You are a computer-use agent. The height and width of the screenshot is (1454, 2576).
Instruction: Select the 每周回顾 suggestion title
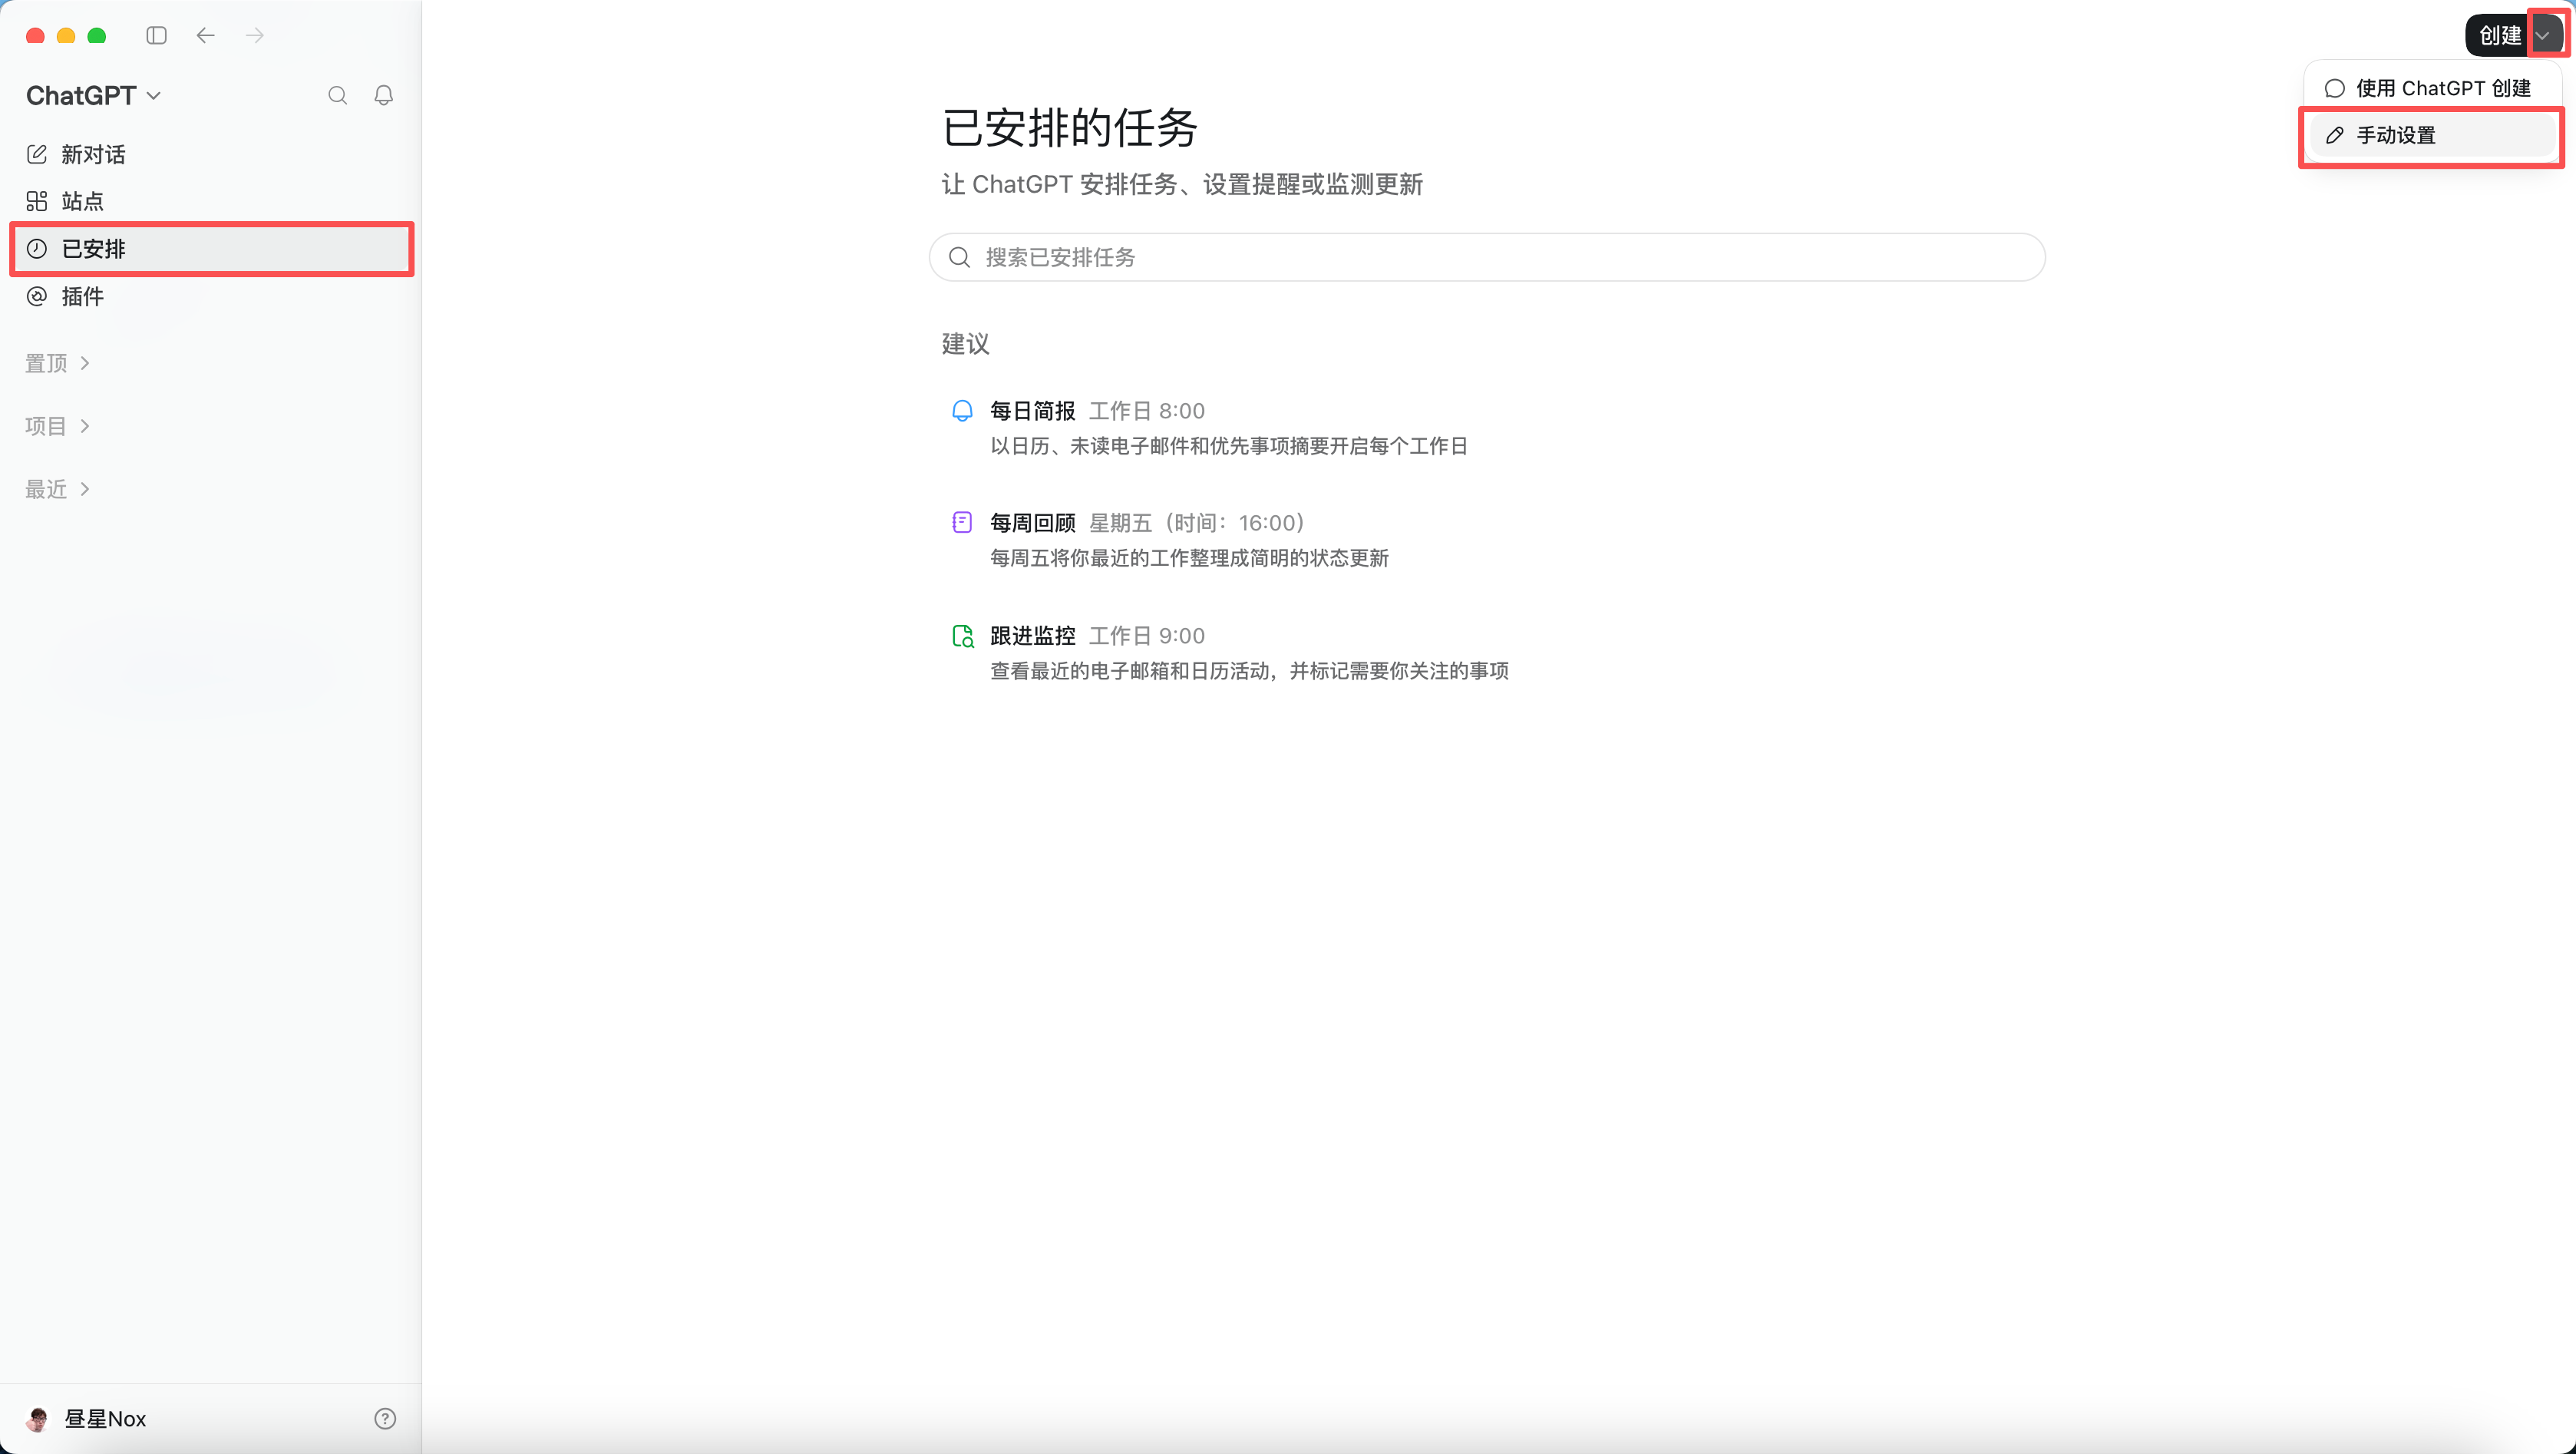click(x=1032, y=523)
